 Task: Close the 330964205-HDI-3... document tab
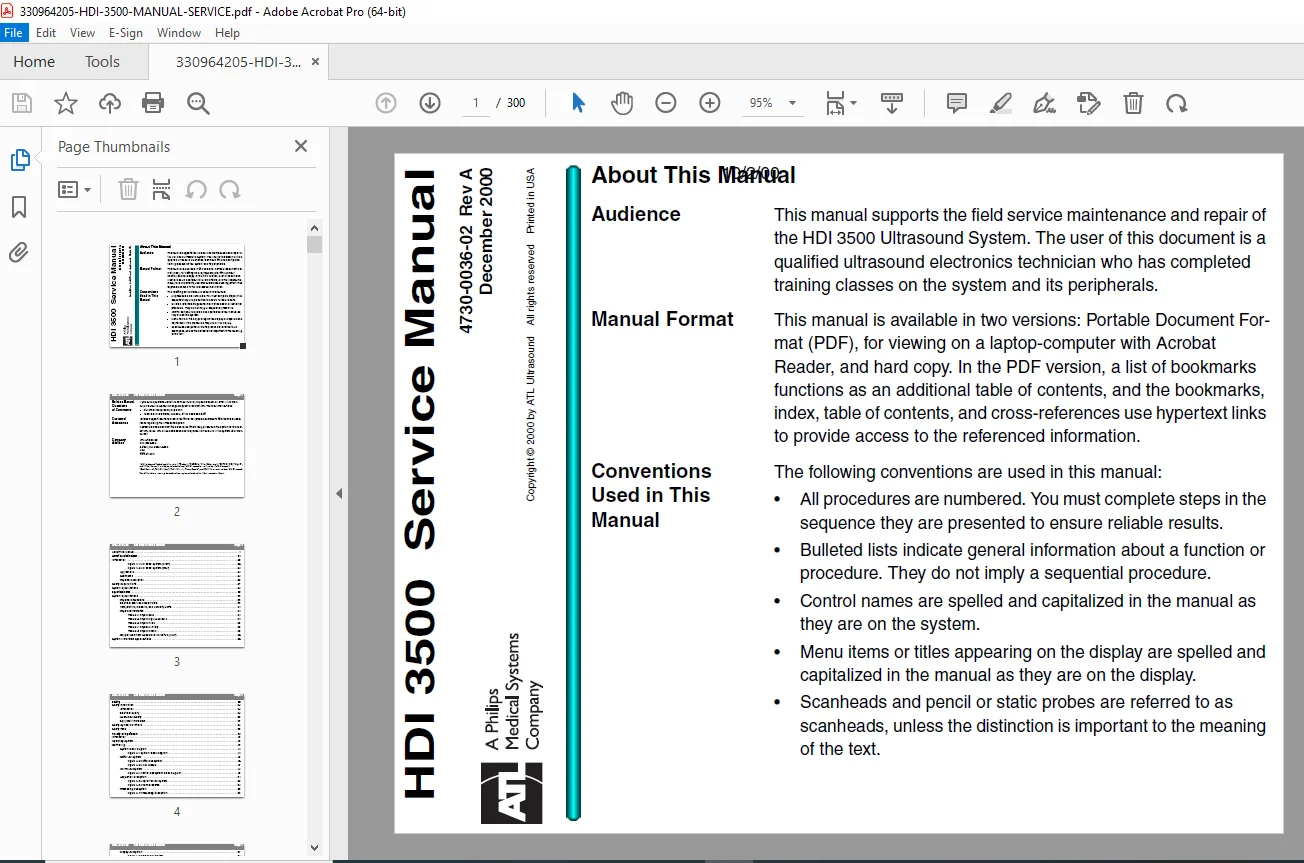(x=316, y=62)
